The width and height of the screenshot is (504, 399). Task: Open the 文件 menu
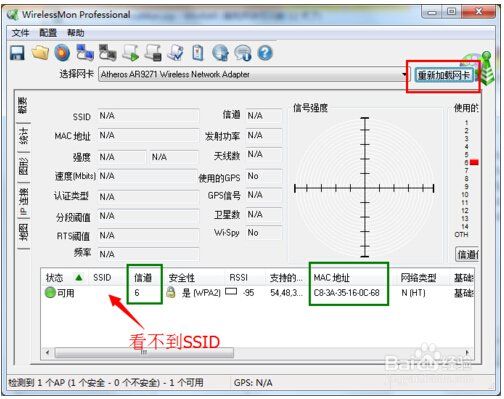pos(21,33)
